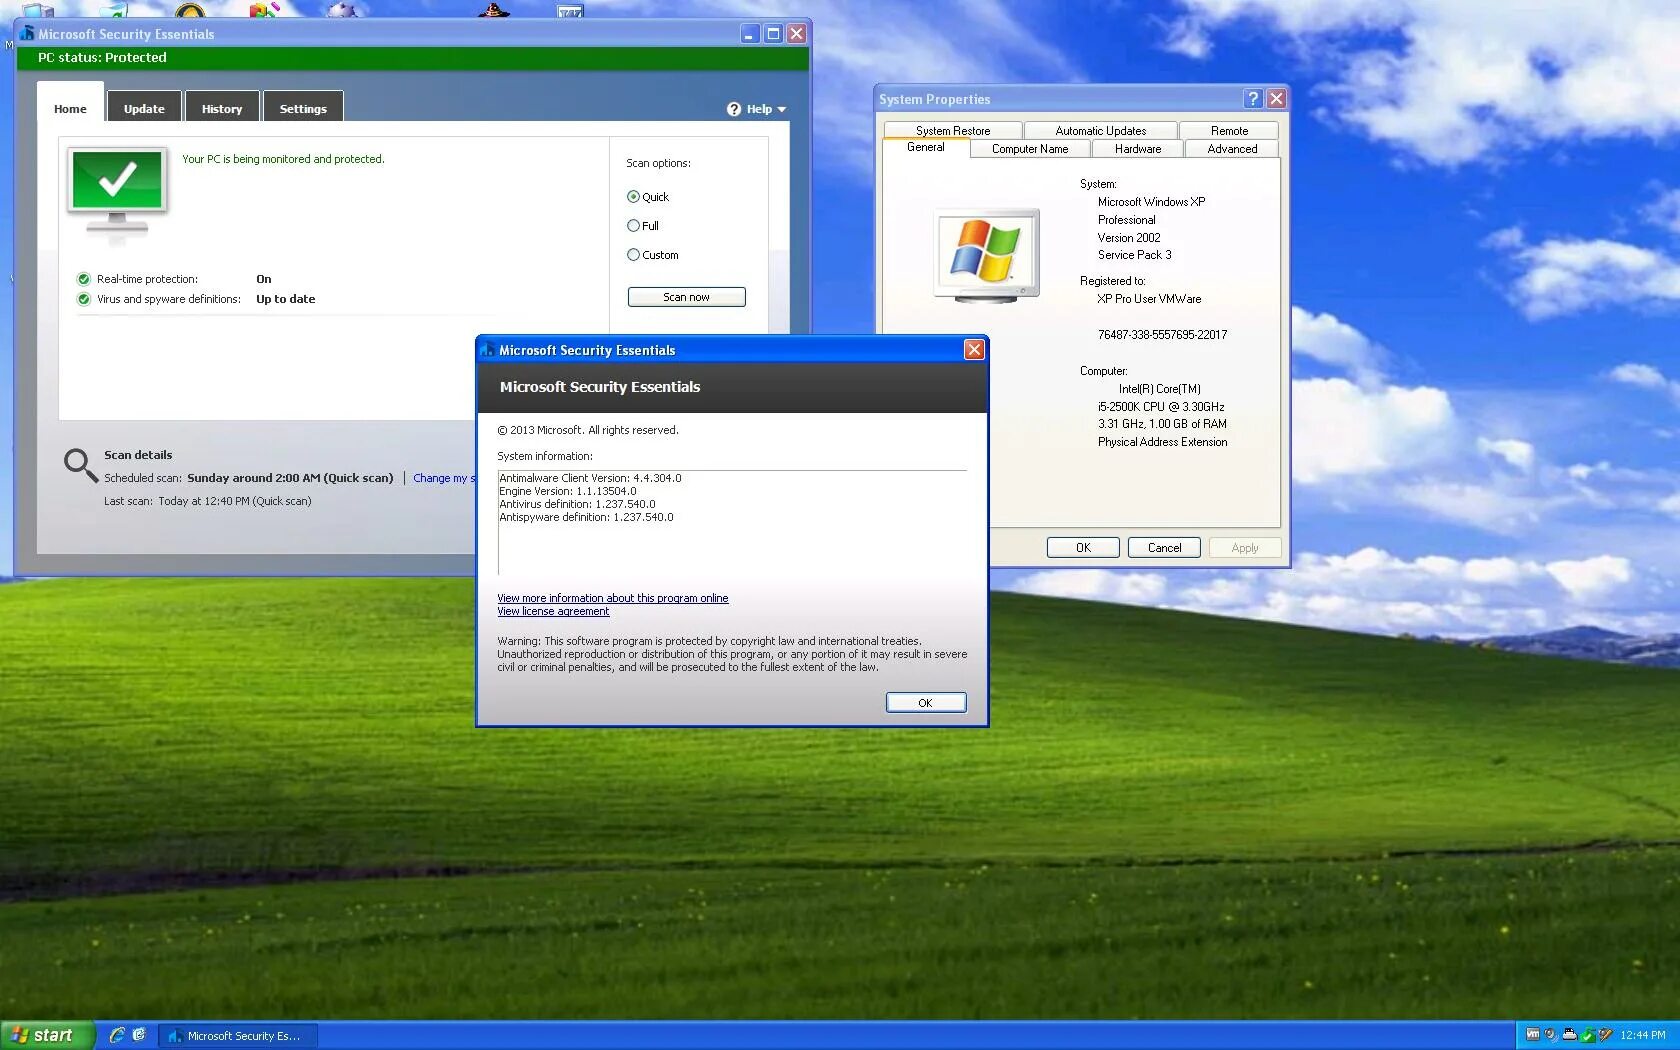
Task: Click the 'Service Pack 3' text
Action: pyautogui.click(x=1134, y=255)
